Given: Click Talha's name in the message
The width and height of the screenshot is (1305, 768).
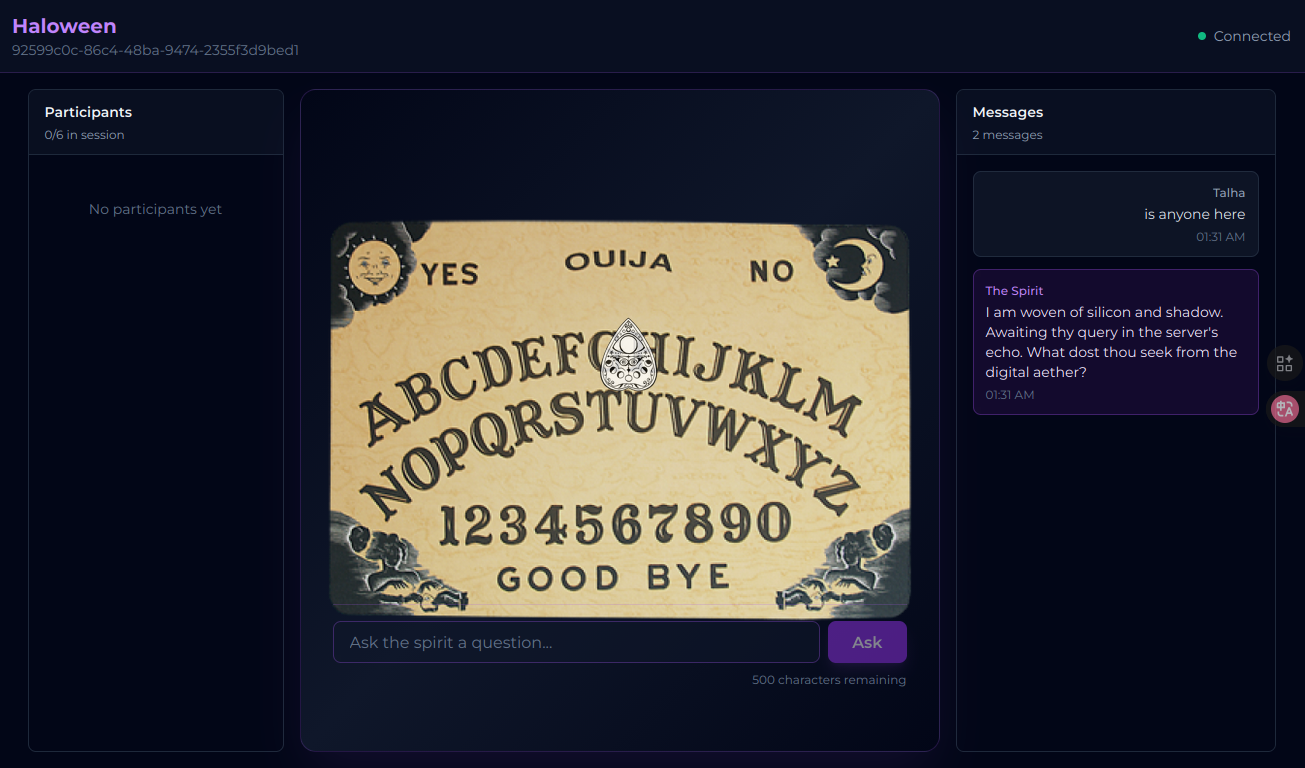Looking at the screenshot, I should 1229,193.
